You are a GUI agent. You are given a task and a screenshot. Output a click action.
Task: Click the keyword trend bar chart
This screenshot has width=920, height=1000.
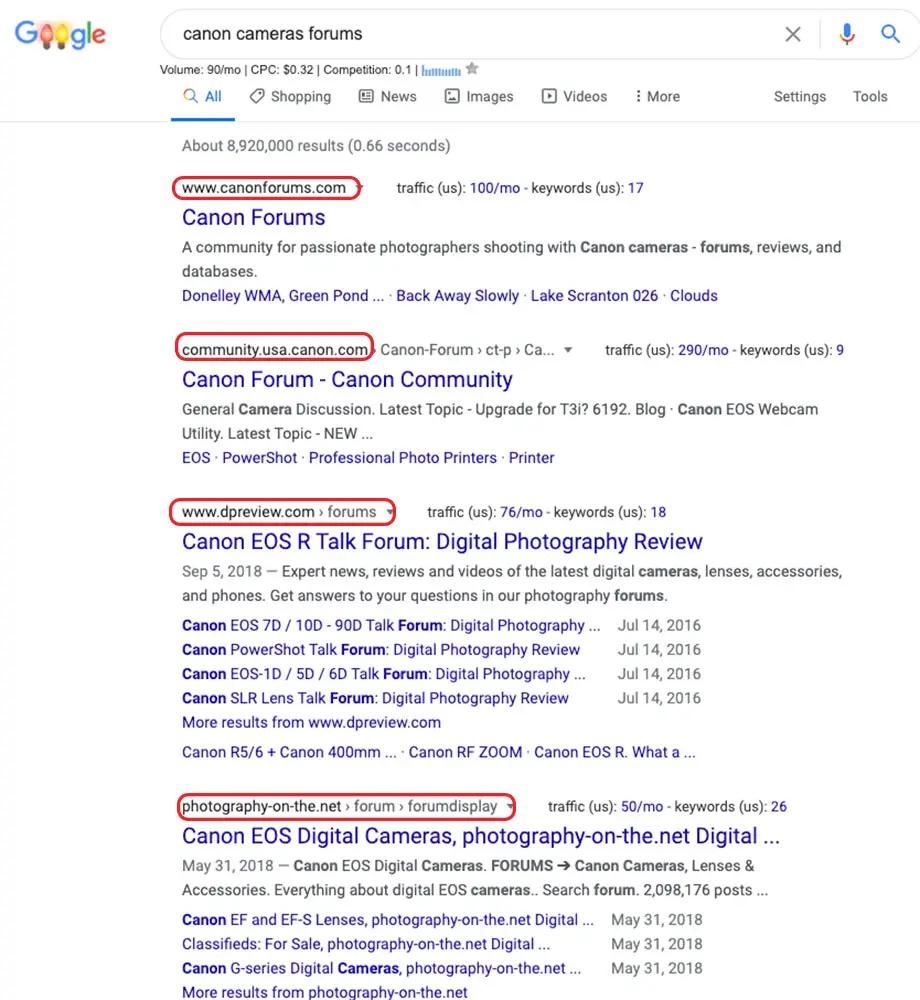441,70
